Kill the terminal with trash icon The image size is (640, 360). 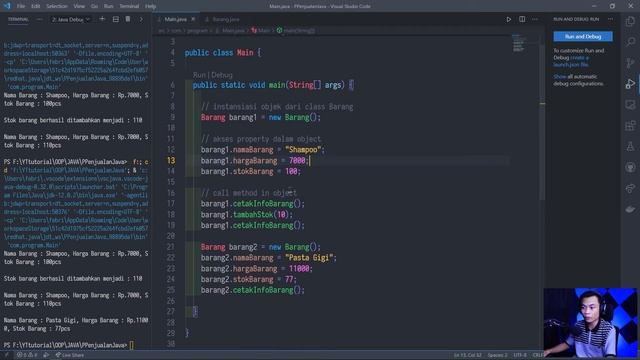click(x=128, y=19)
